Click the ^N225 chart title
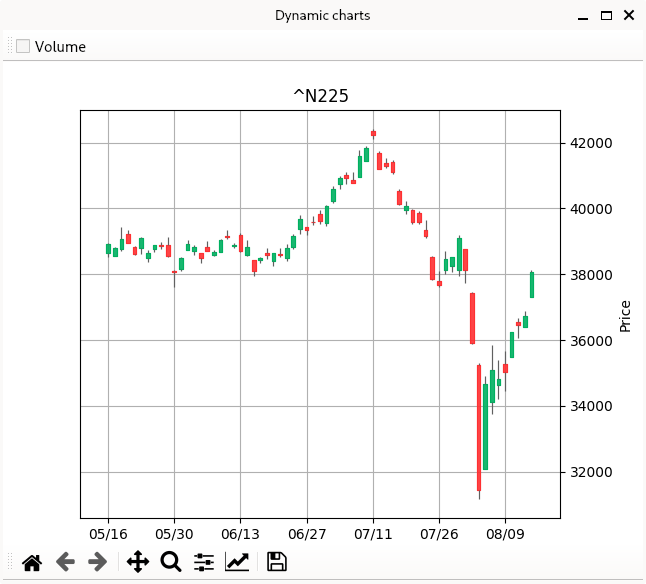Image resolution: width=646 pixels, height=584 pixels. [321, 96]
